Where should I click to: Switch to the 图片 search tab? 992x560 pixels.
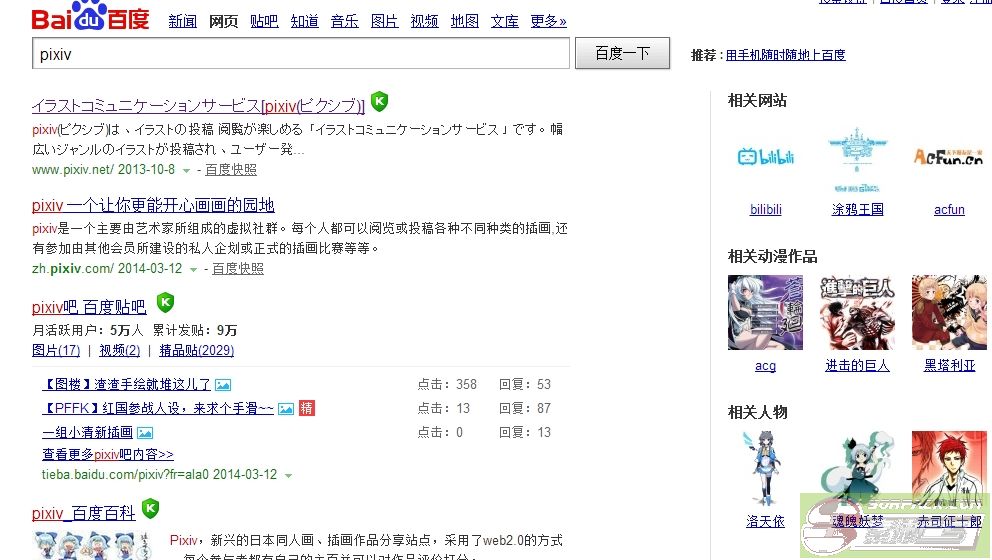point(385,21)
